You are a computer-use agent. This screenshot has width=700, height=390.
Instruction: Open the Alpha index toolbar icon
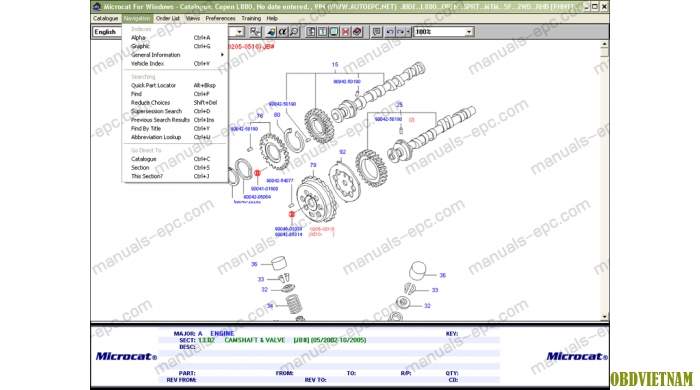[283, 32]
